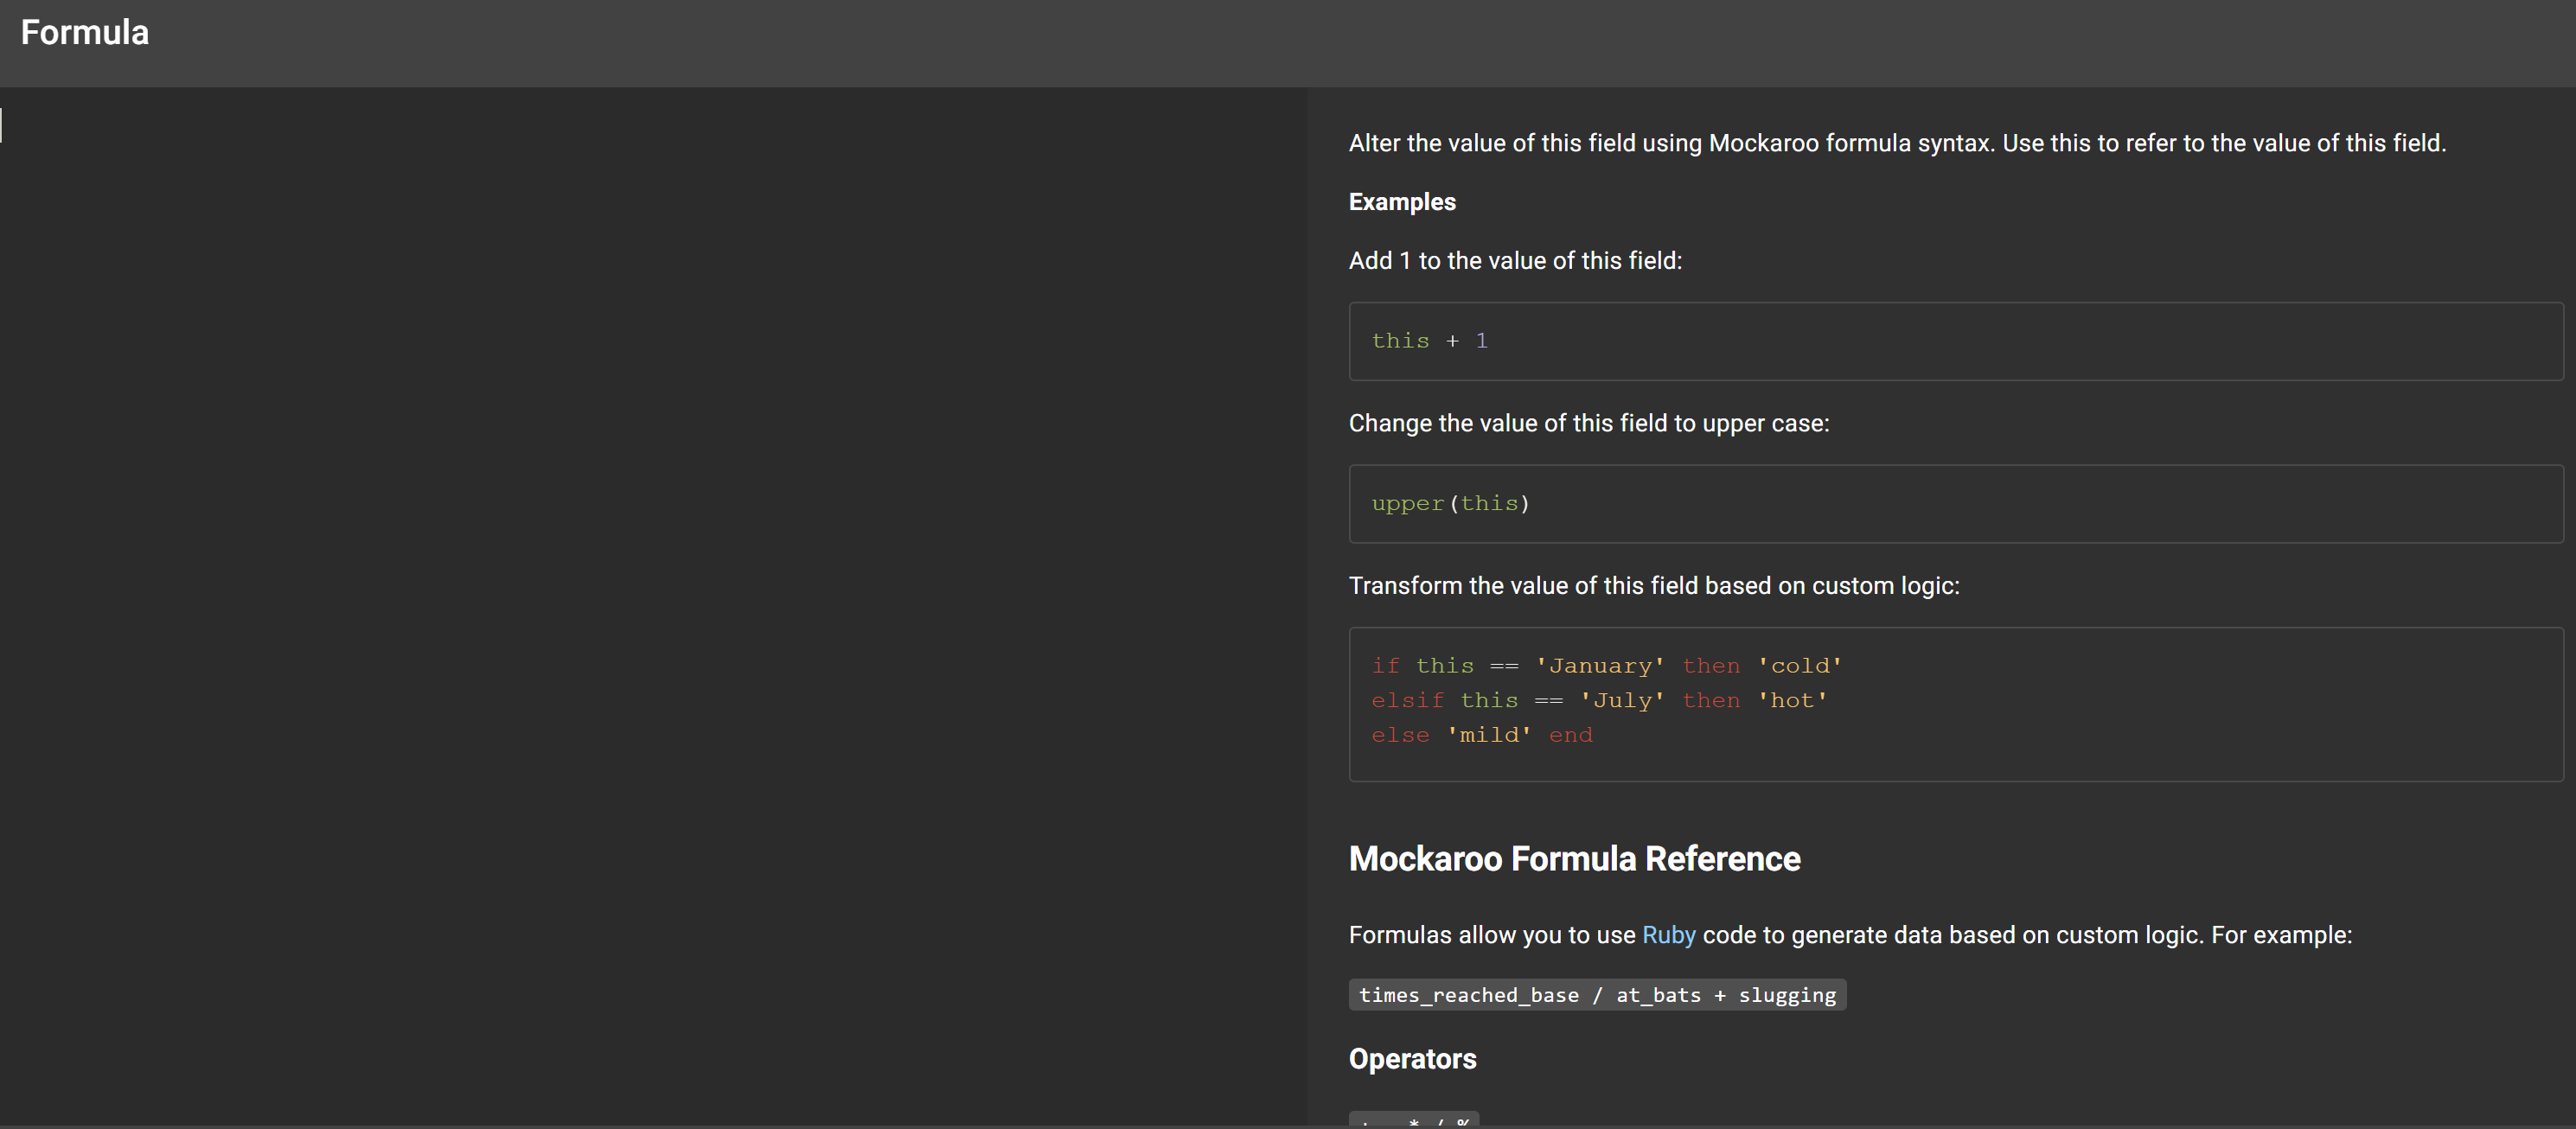The width and height of the screenshot is (2576, 1129).
Task: Click 'Transform the value' custom logic text
Action: pos(1653,586)
